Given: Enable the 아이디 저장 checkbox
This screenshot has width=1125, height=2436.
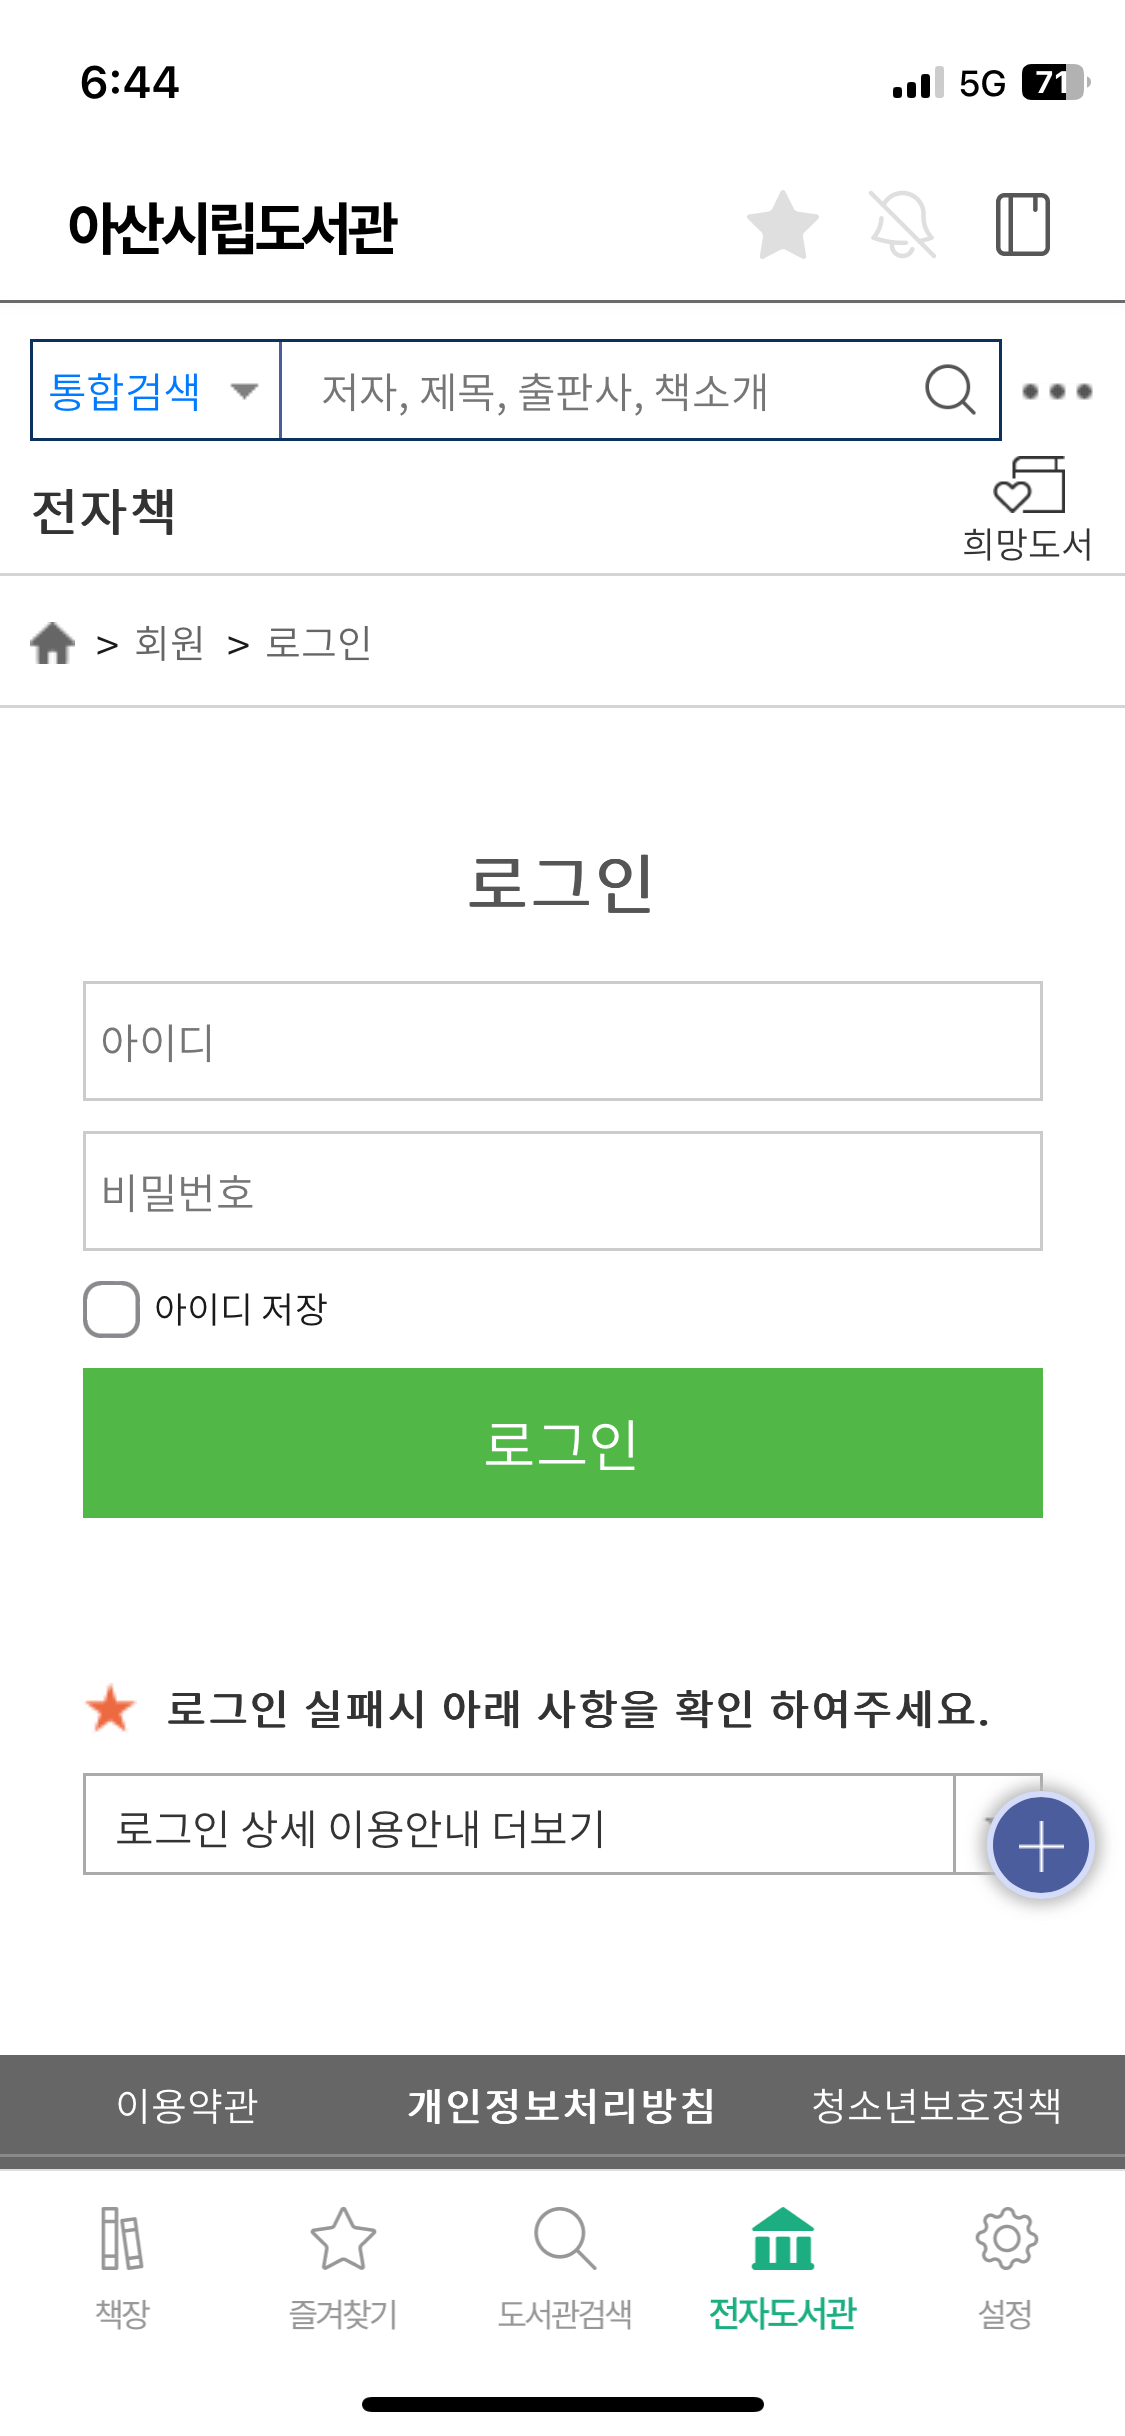Looking at the screenshot, I should [110, 1309].
